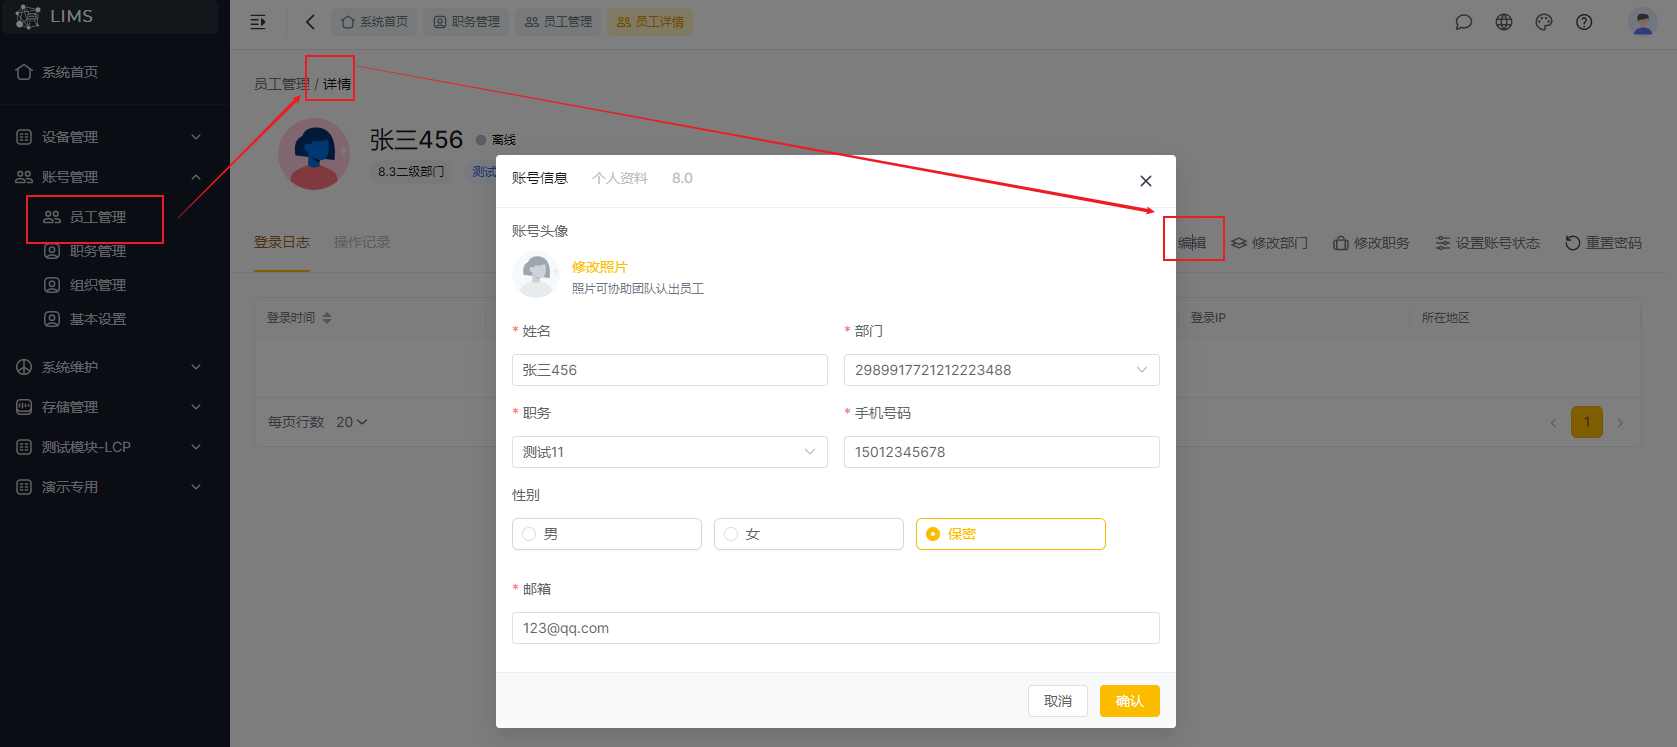Select the 保密 gender radio

pyautogui.click(x=1011, y=534)
